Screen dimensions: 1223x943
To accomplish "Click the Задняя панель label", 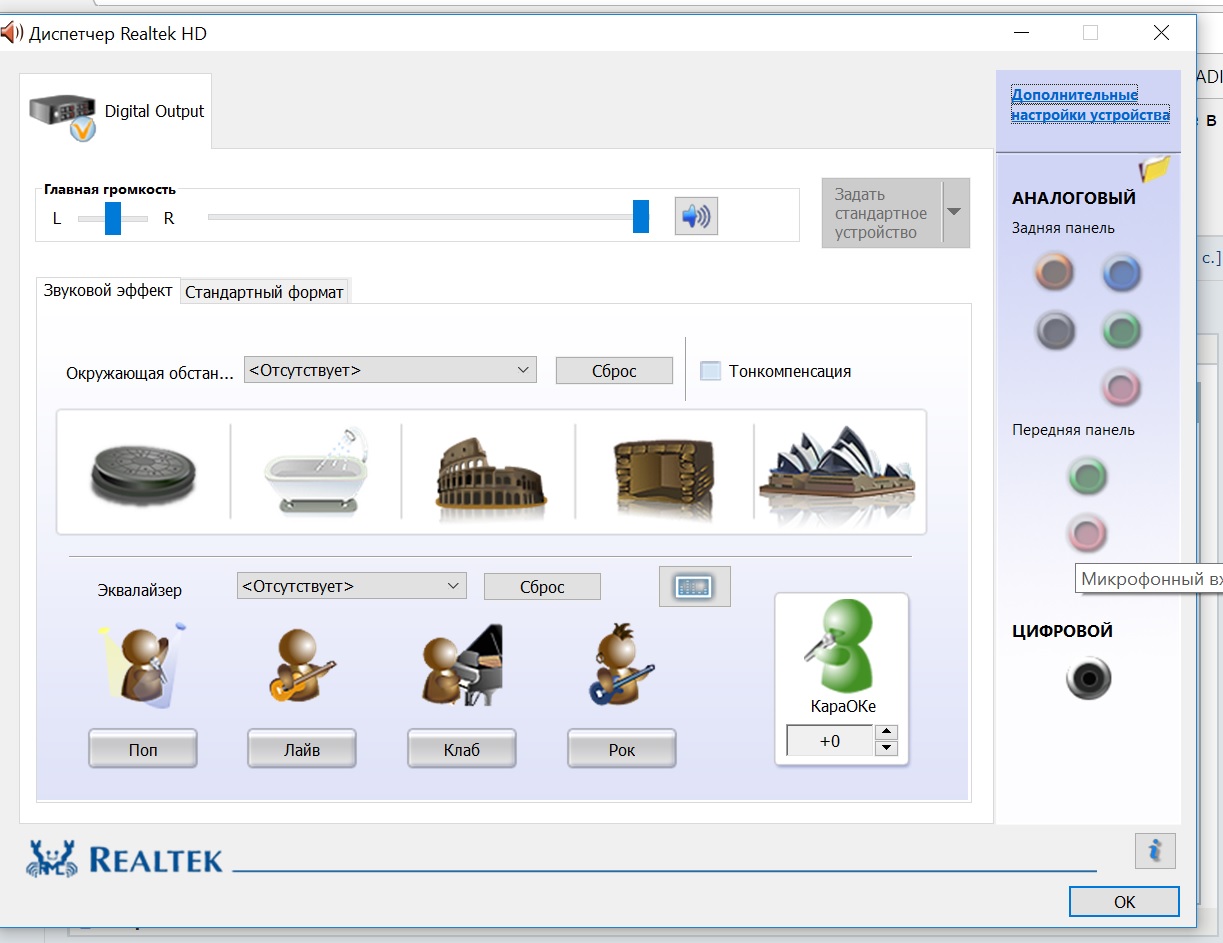I will pos(1063,228).
